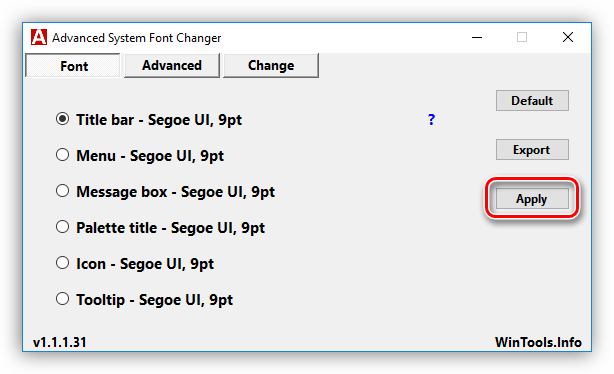The width and height of the screenshot is (614, 374).
Task: Click the Default button
Action: pyautogui.click(x=532, y=101)
